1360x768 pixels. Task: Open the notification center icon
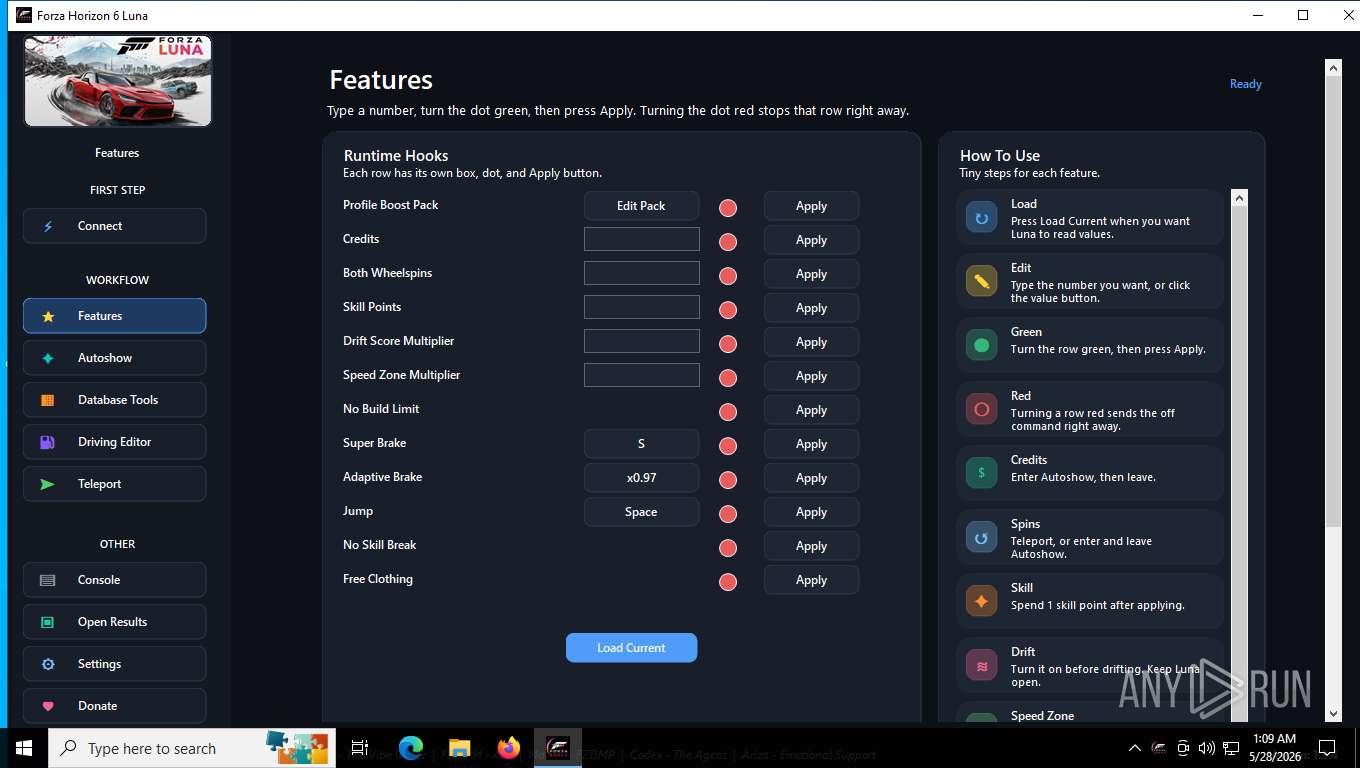[1327, 748]
